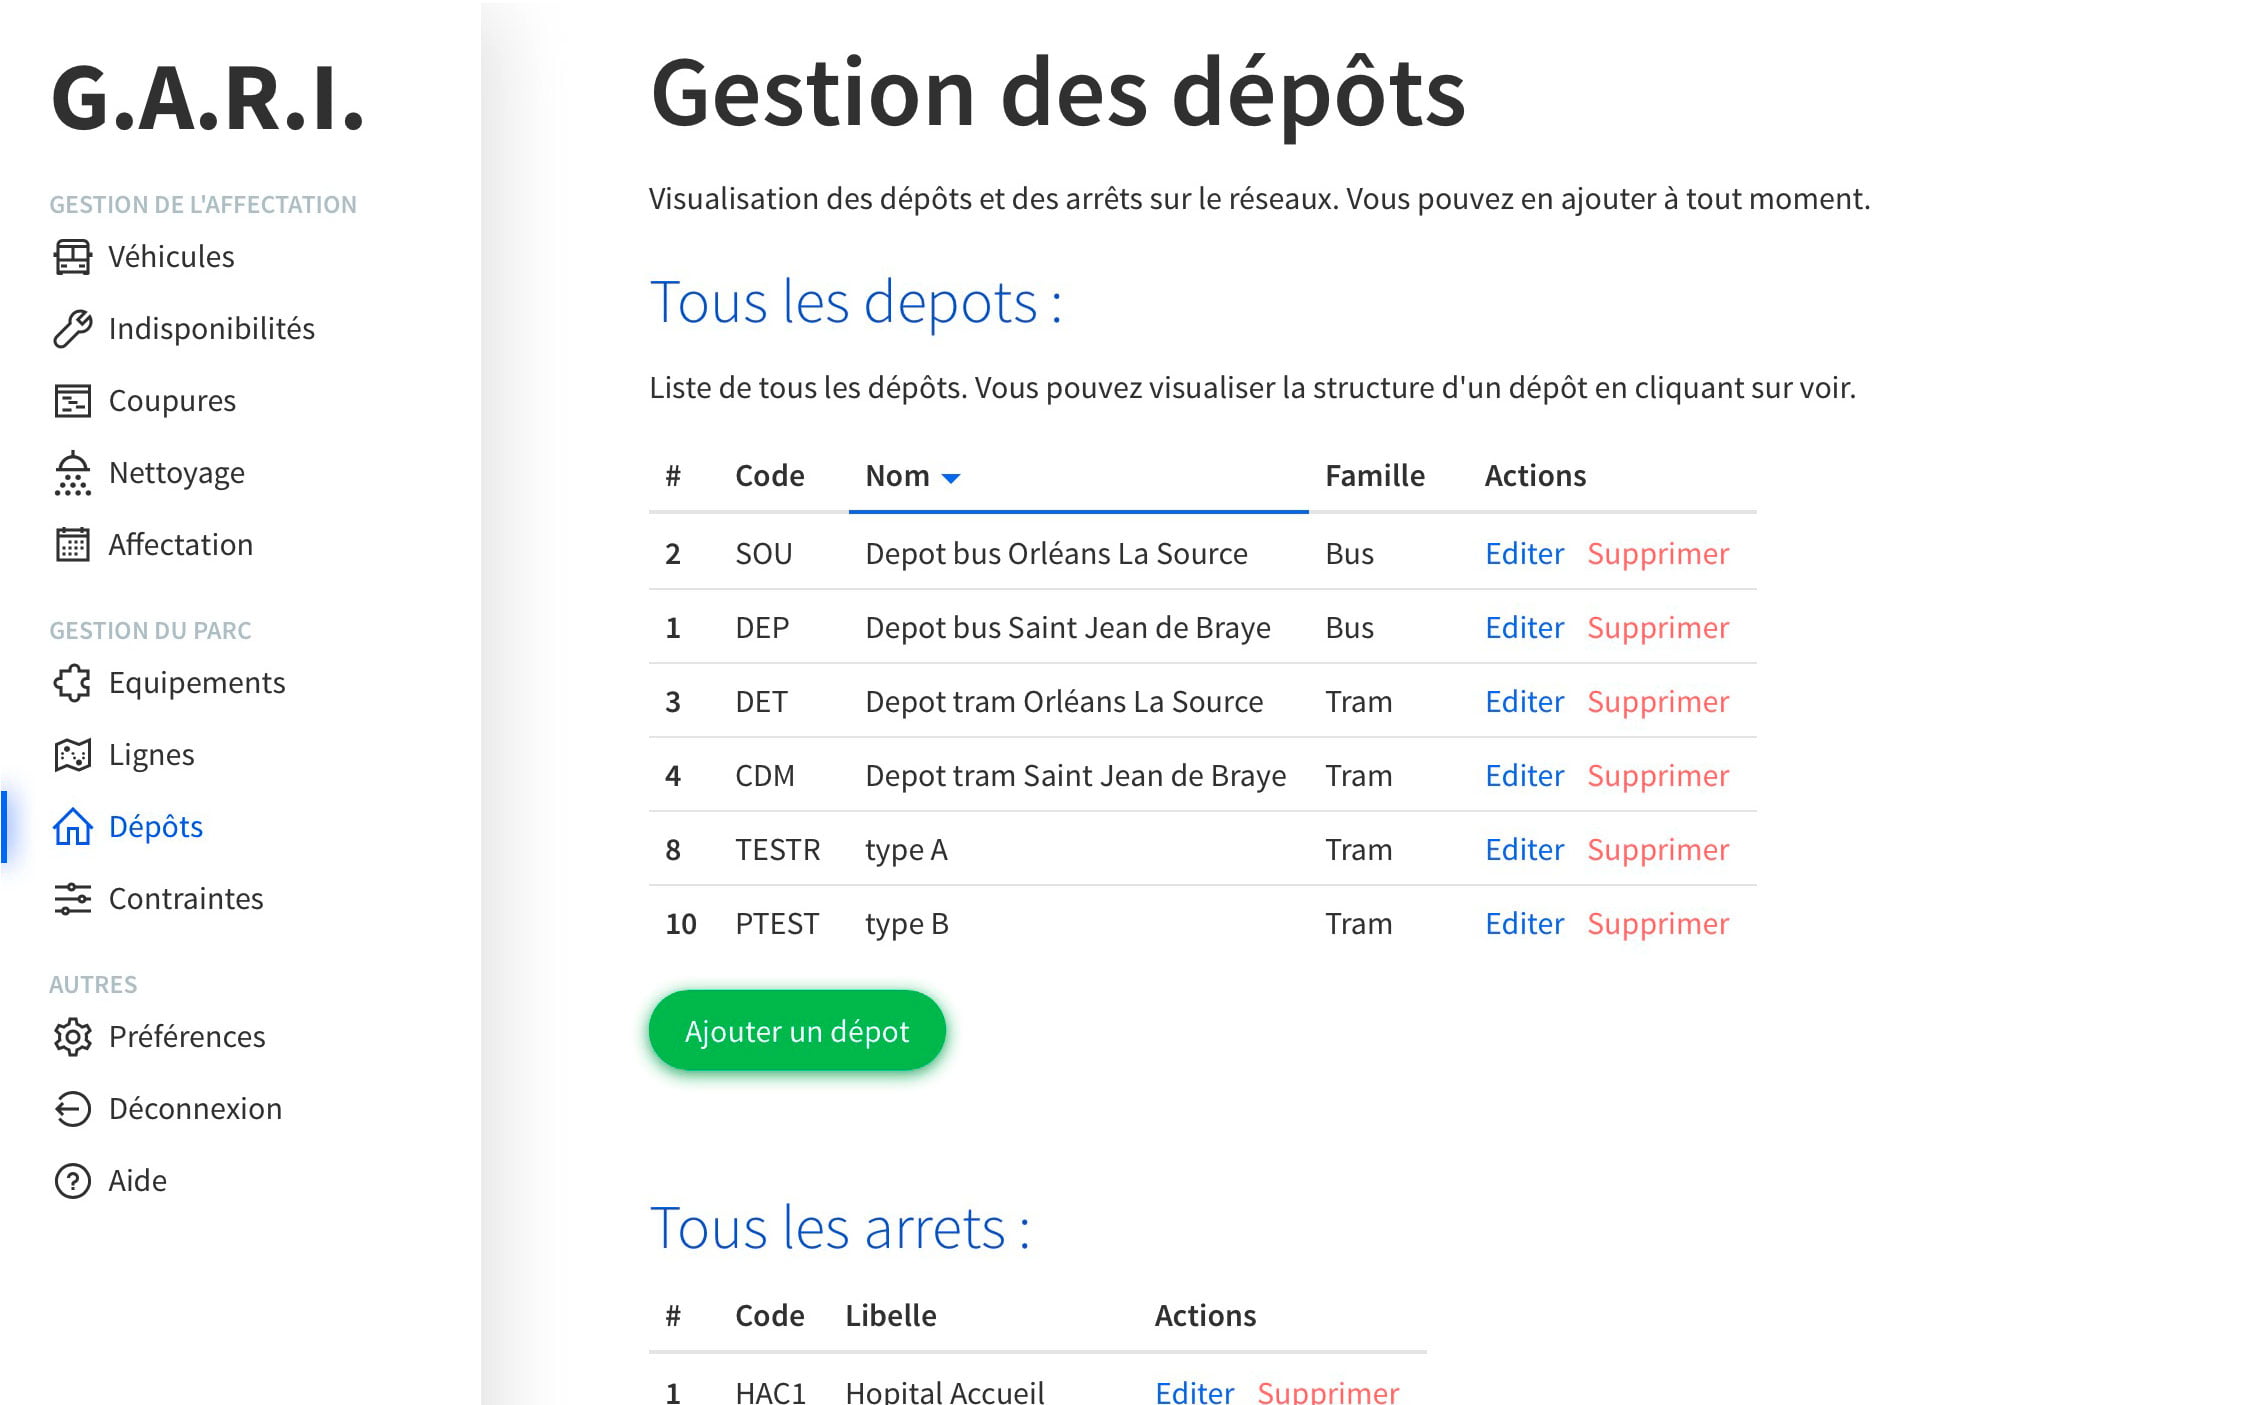This screenshot has width=2246, height=1405.
Task: Click the logout arrow icon for Déconnexion
Action: click(x=72, y=1109)
